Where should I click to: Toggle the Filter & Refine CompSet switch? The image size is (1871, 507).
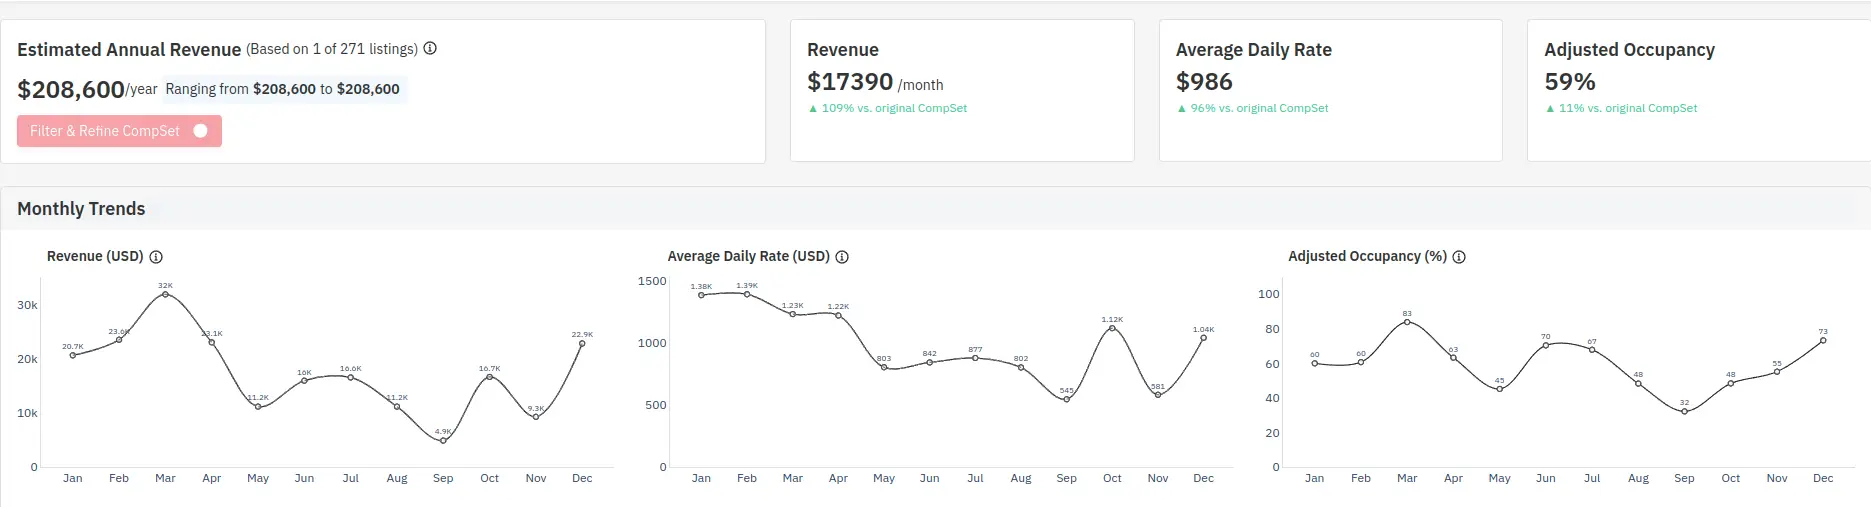[200, 131]
